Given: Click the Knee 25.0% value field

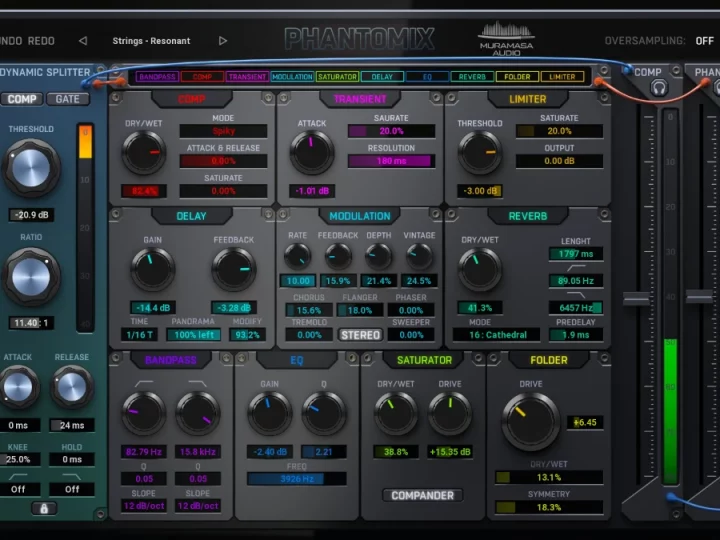Looking at the screenshot, I should point(19,459).
